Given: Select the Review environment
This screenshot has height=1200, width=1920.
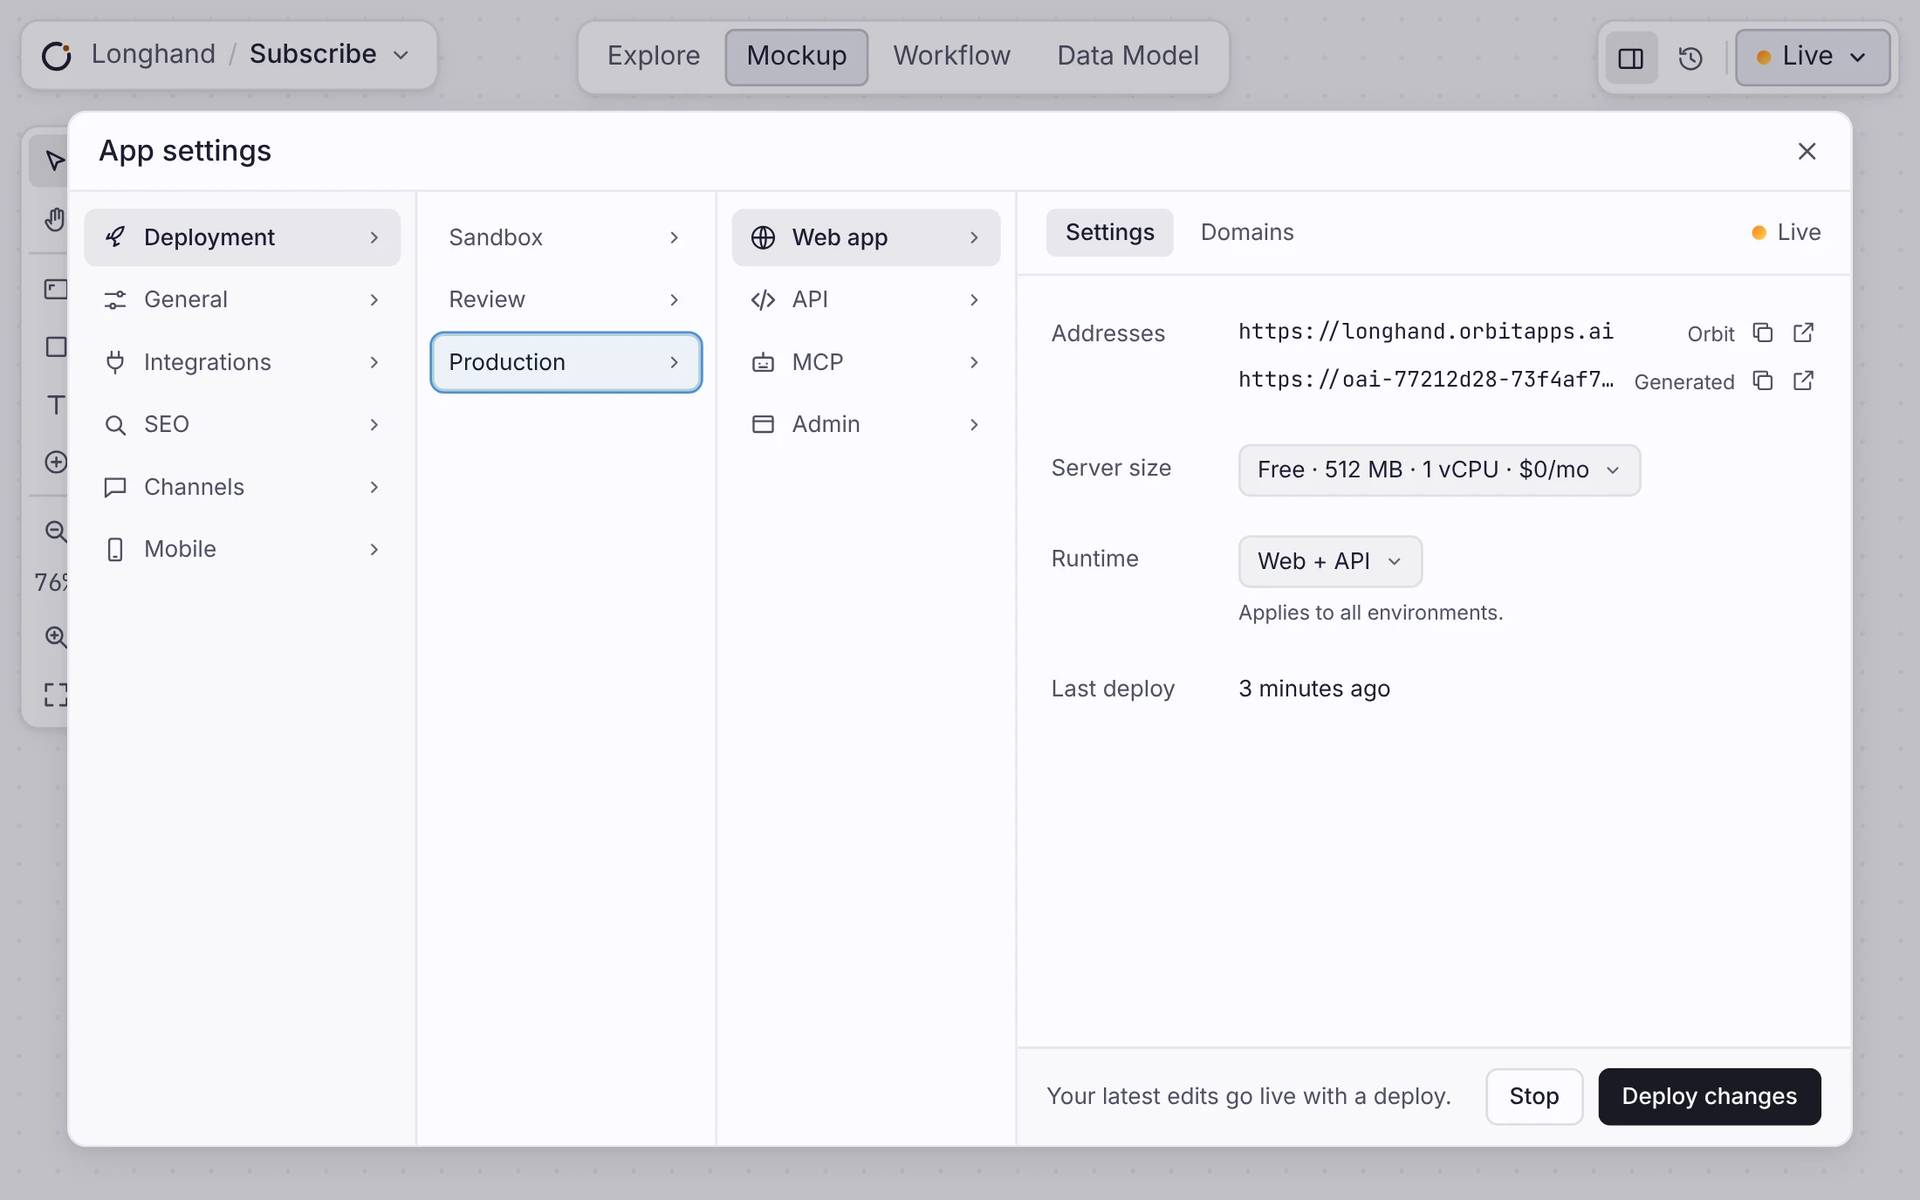Looking at the screenshot, I should click(566, 300).
